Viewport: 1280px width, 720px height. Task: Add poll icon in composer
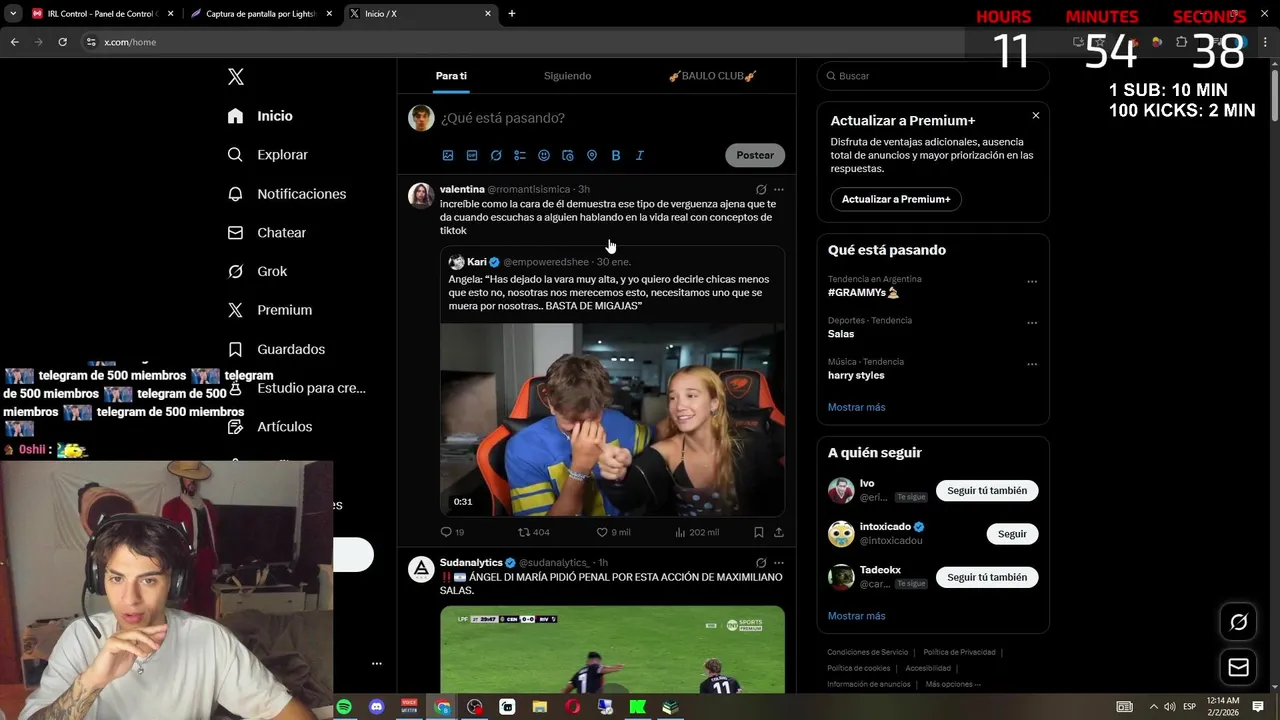coord(520,155)
